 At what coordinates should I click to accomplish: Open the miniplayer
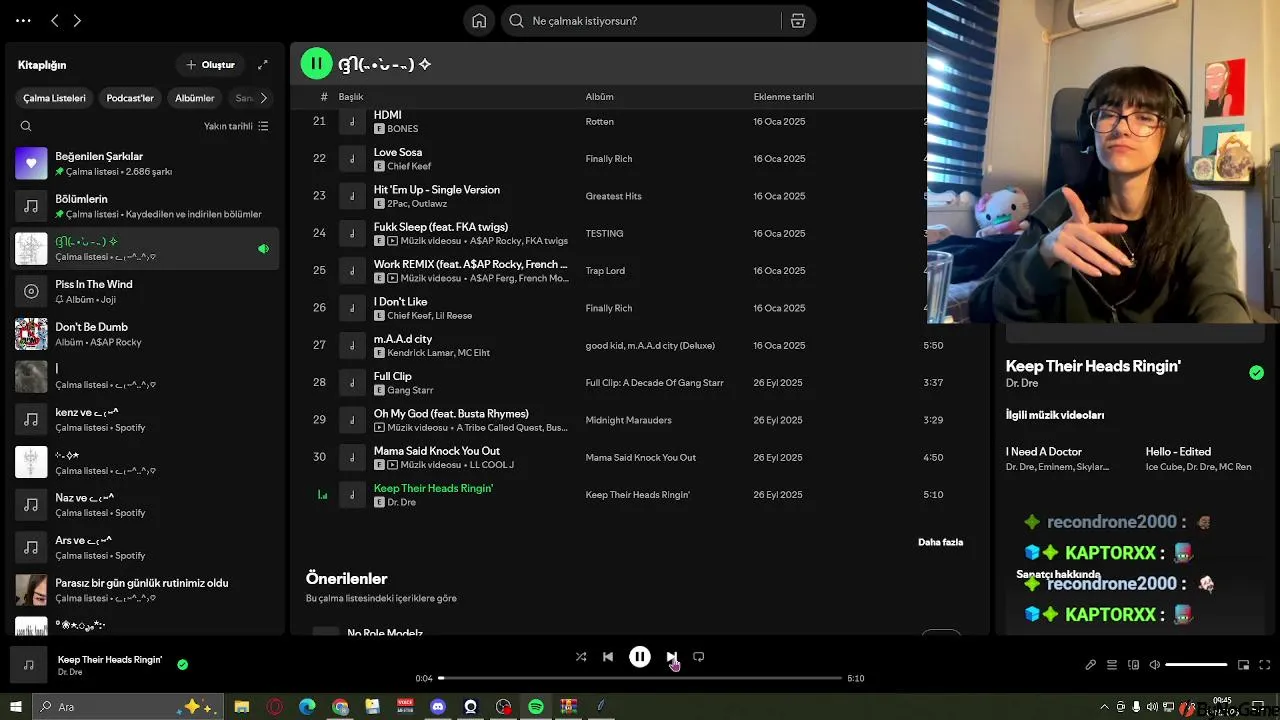pyautogui.click(x=1243, y=665)
